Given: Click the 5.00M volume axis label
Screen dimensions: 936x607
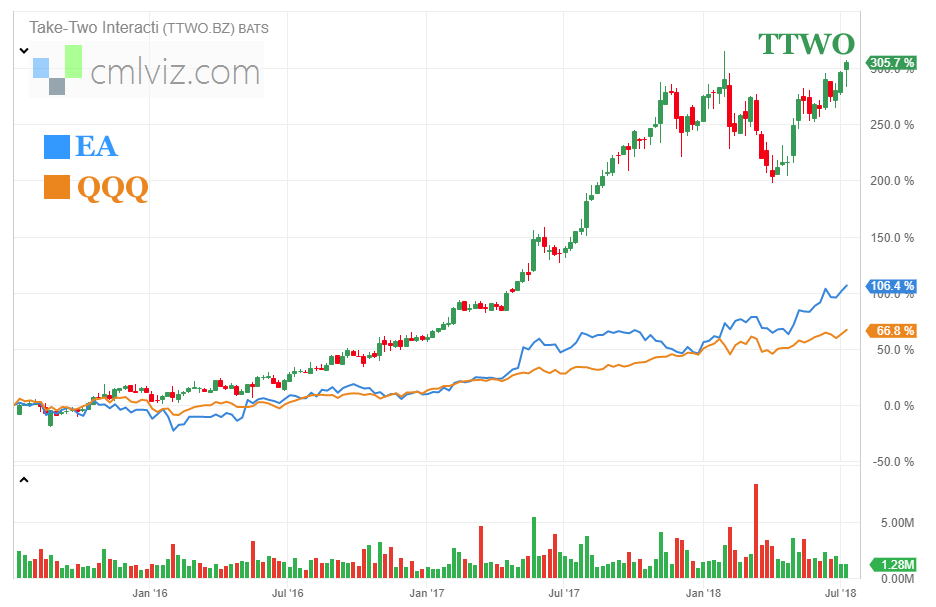Looking at the screenshot, I should (897, 523).
